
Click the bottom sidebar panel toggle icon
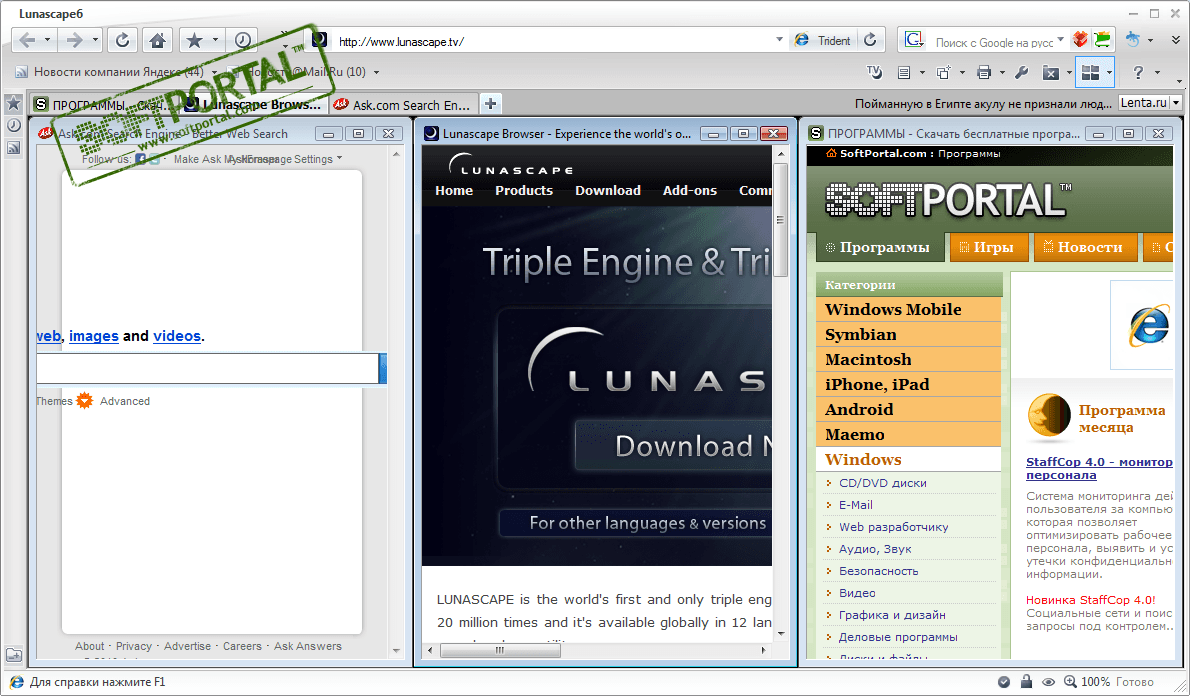pyautogui.click(x=14, y=654)
